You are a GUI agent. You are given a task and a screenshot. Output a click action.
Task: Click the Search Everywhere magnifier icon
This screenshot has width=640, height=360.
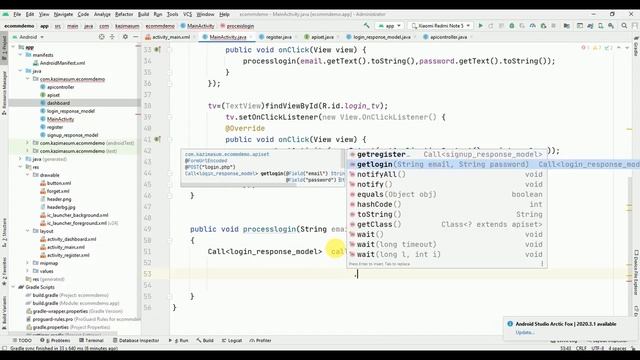coord(624,26)
